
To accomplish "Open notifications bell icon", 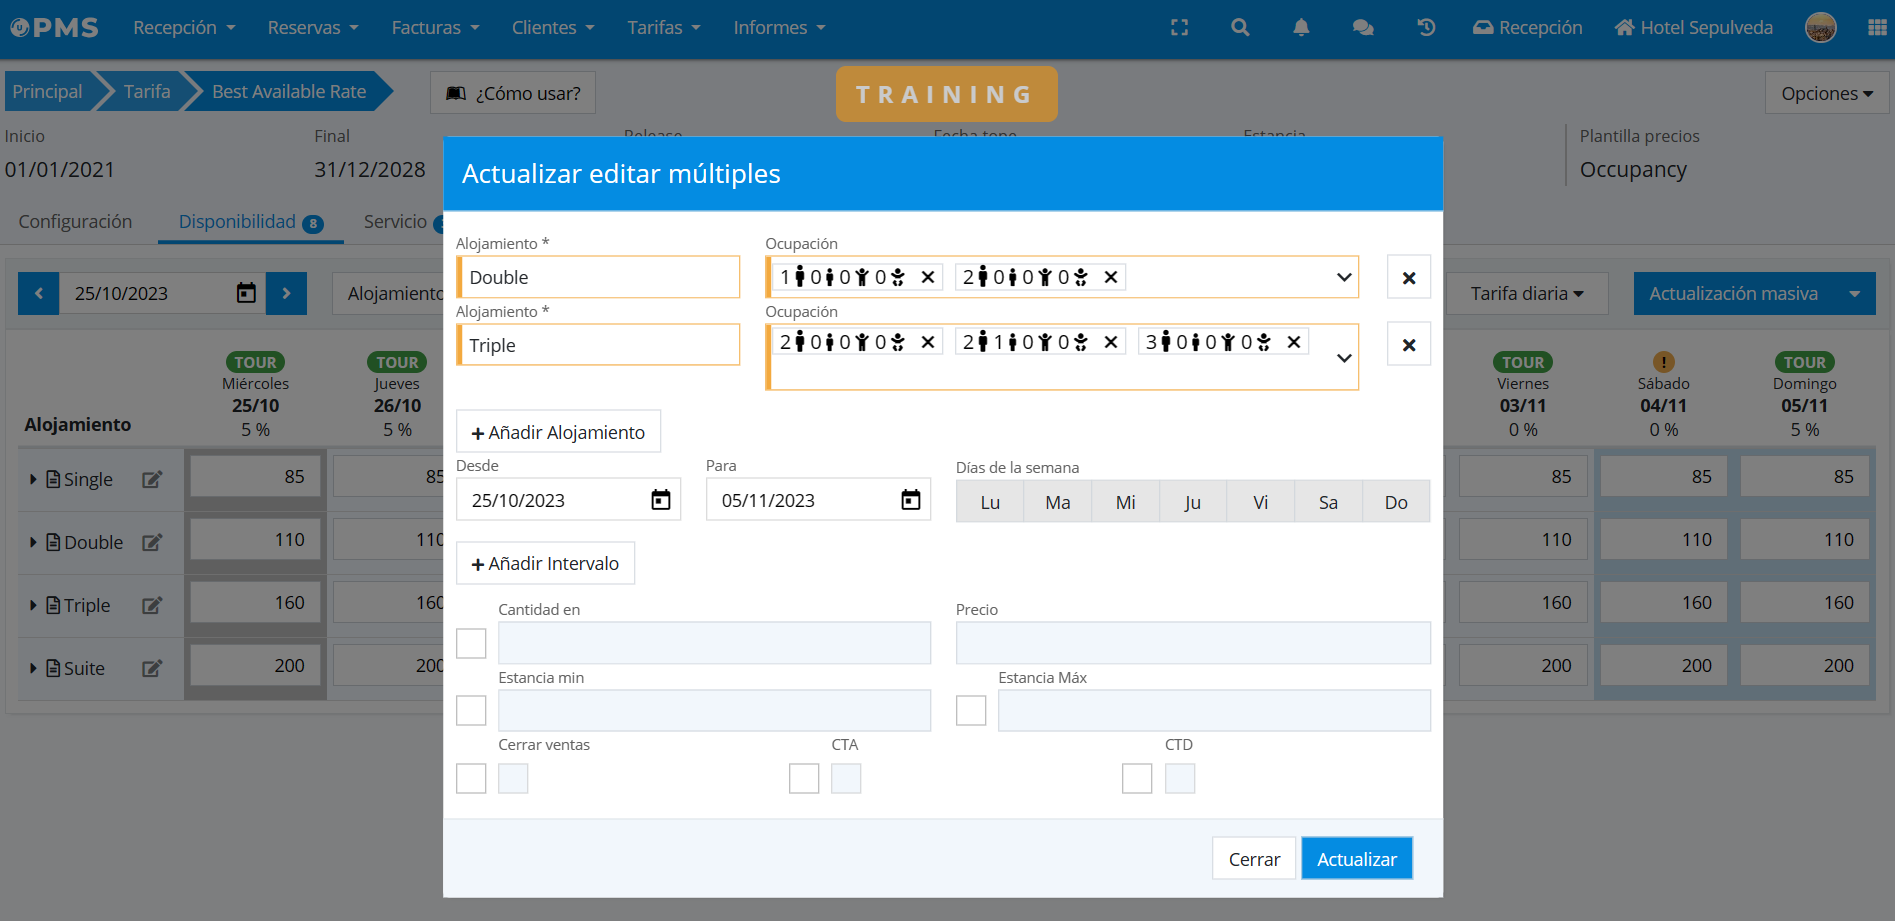I will (x=1301, y=28).
